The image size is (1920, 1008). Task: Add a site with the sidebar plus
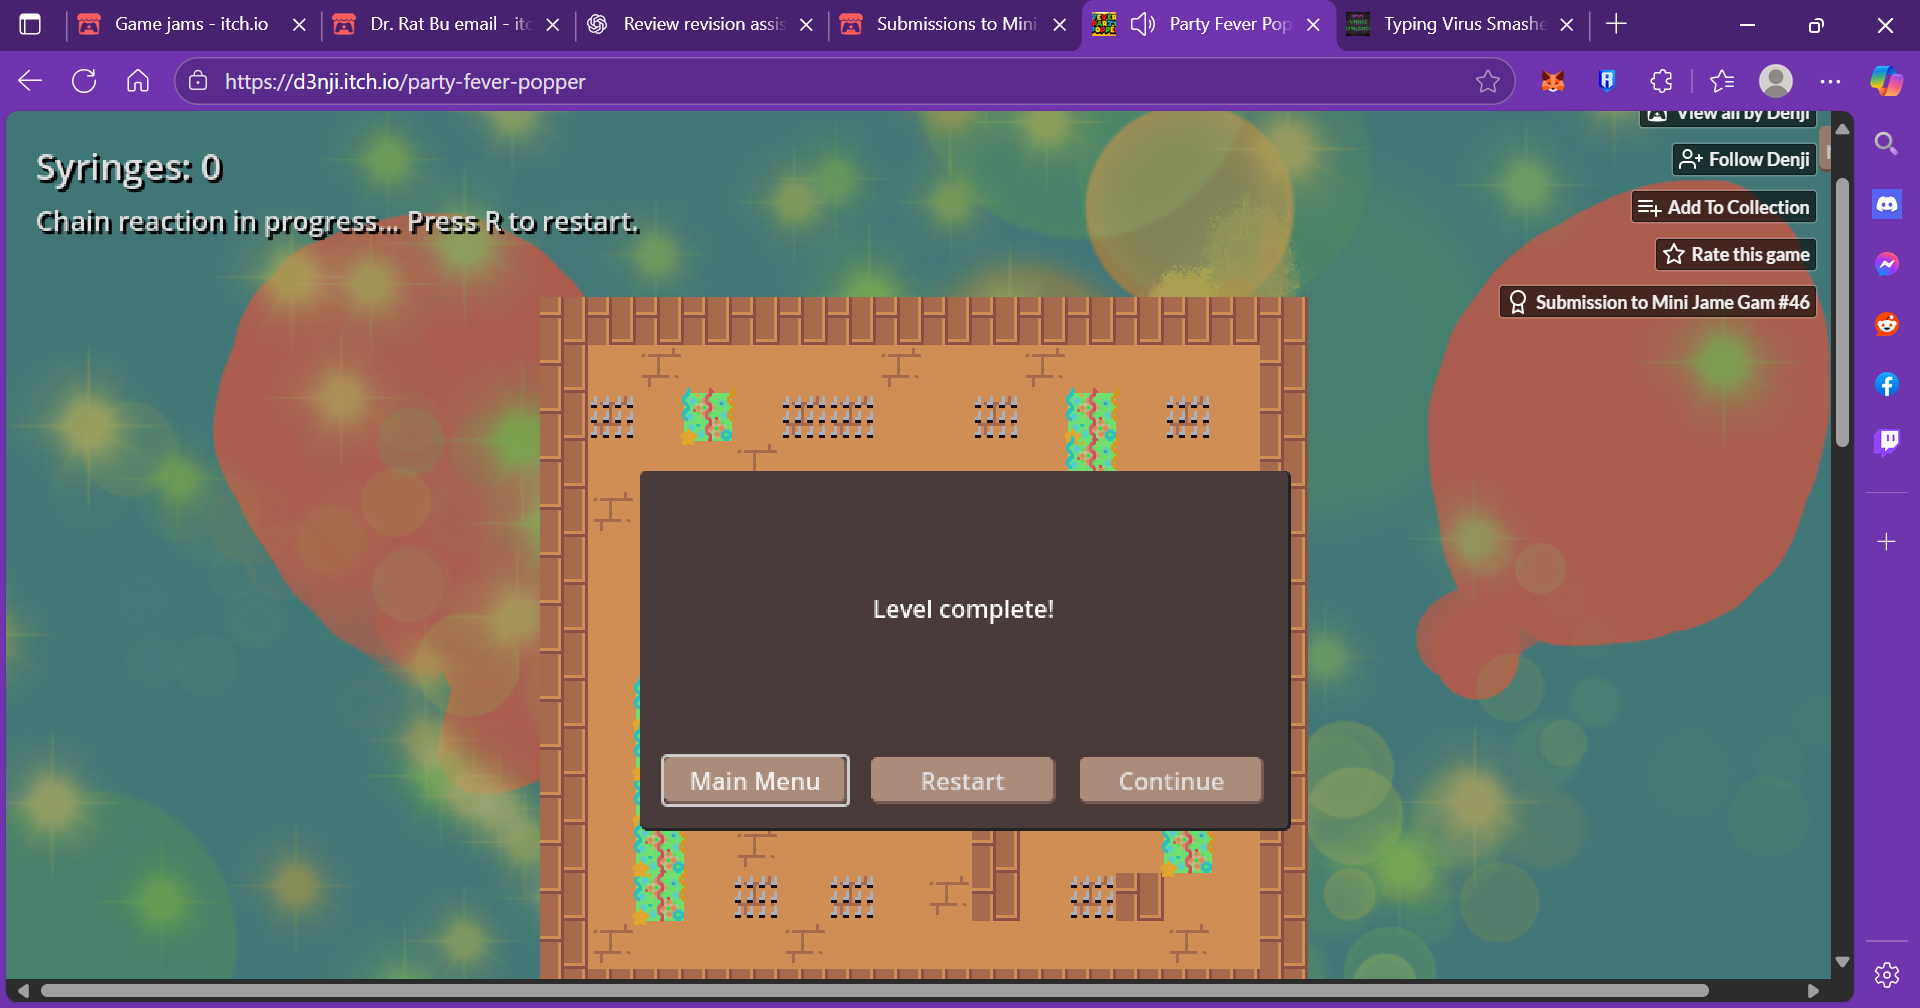point(1886,541)
